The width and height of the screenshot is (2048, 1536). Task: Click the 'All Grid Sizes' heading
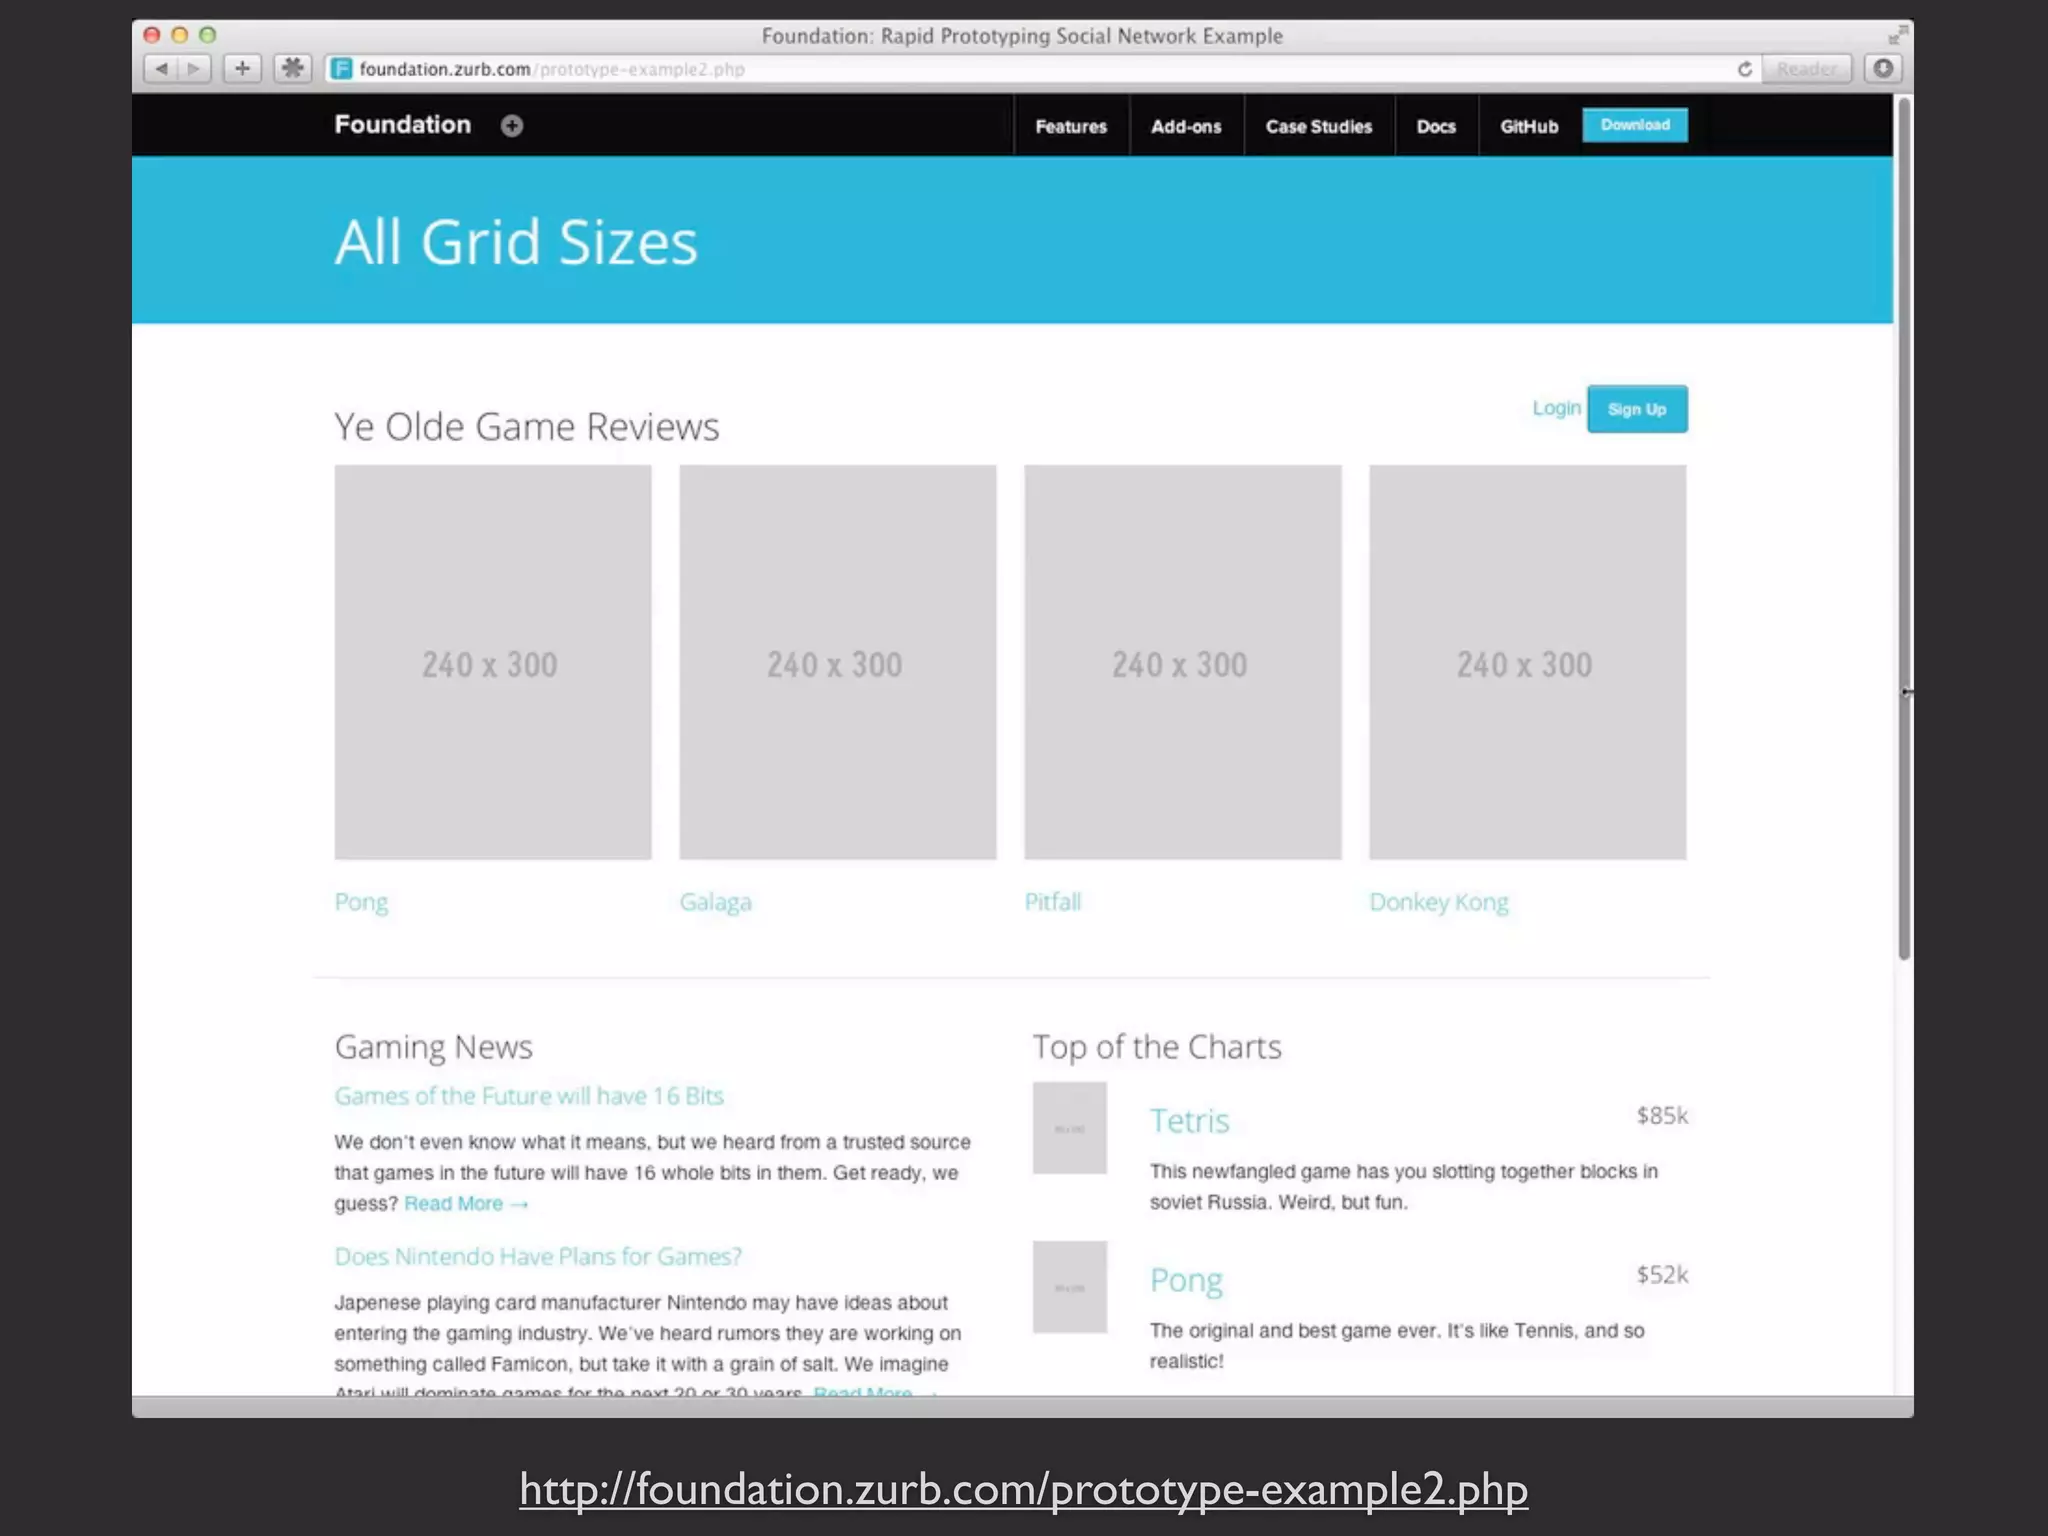tap(516, 242)
